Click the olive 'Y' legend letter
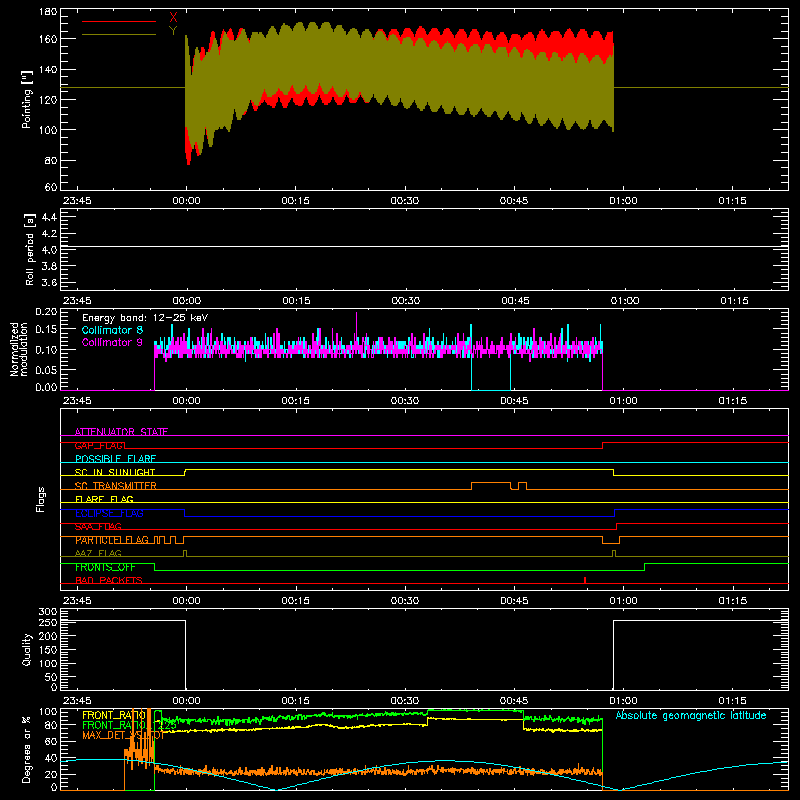 173,30
